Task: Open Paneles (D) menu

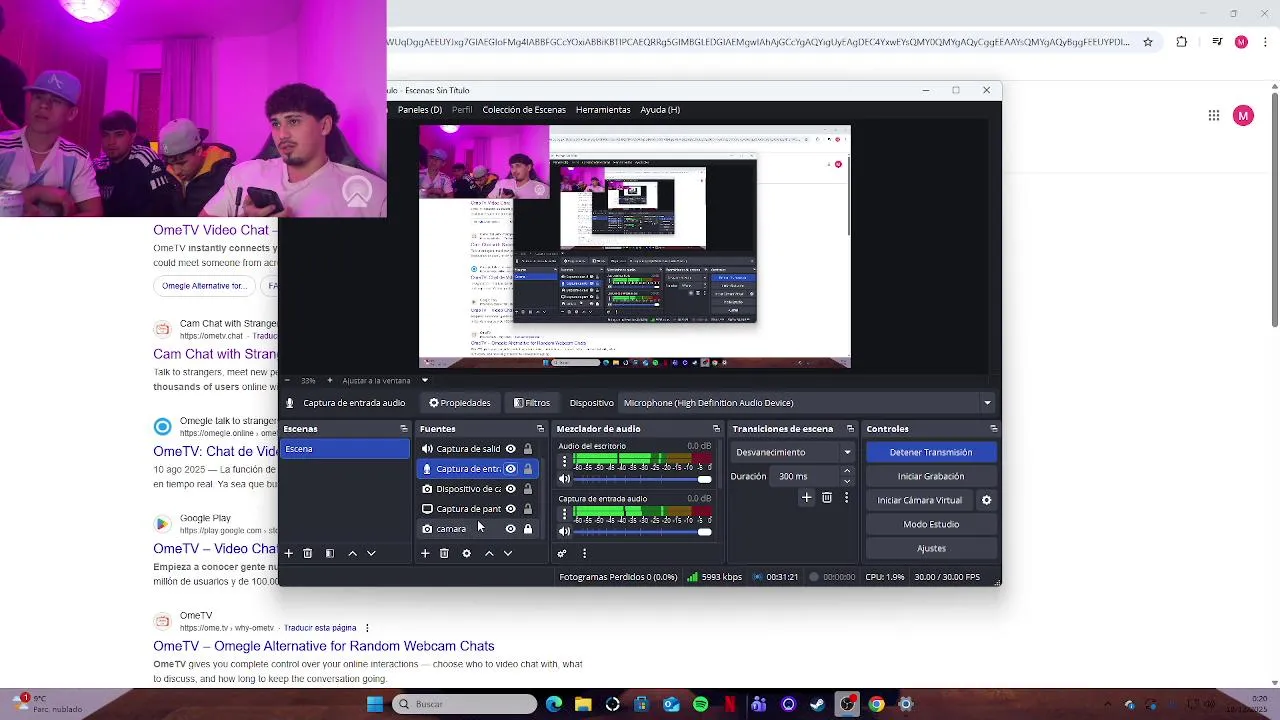Action: pyautogui.click(x=420, y=110)
